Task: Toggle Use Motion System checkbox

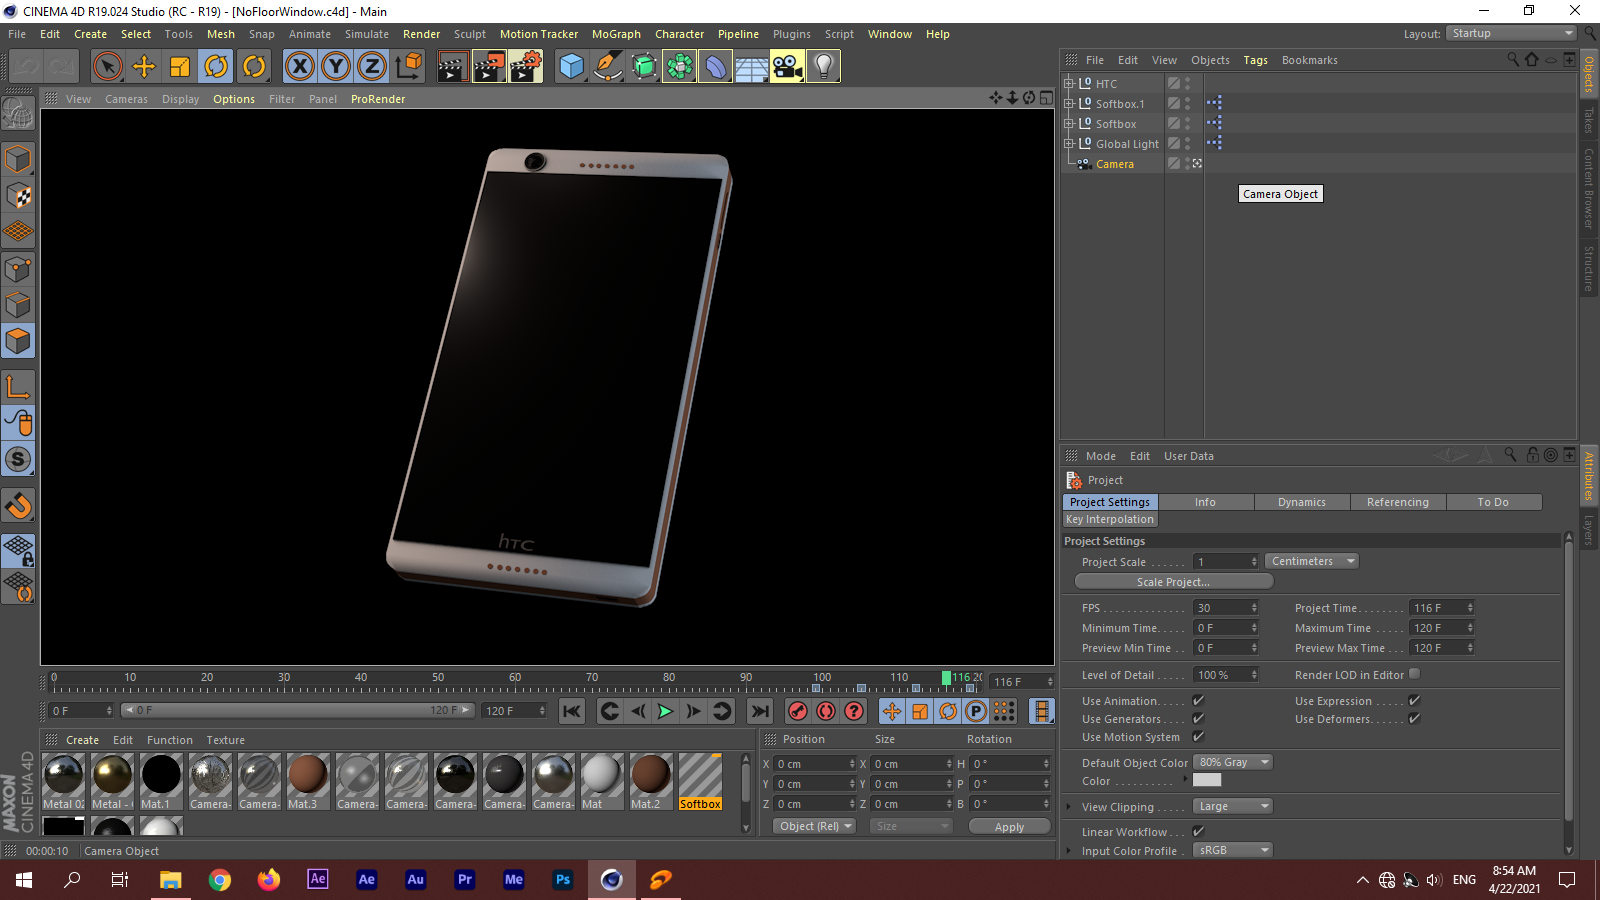Action: coord(1198,737)
